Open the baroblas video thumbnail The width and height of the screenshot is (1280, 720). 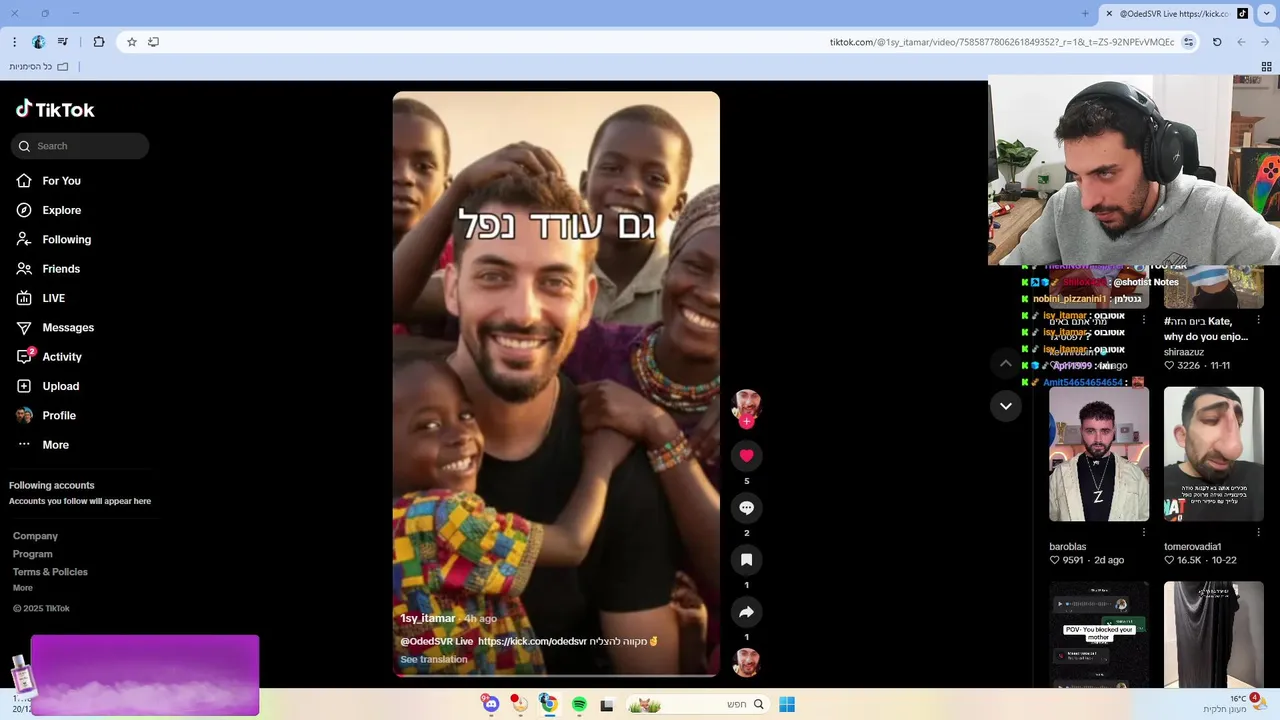(x=1099, y=454)
